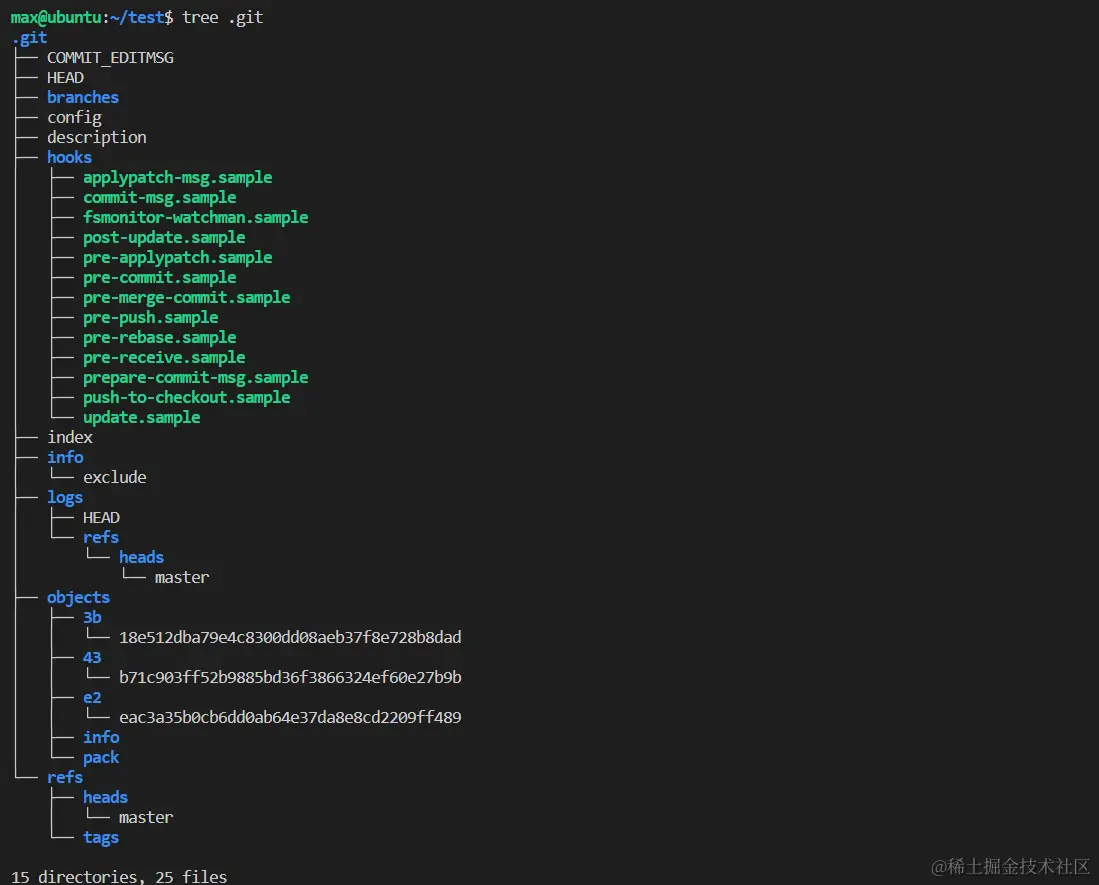Click pre-applypatch.sample hook file
This screenshot has height=885, width=1099.
(x=177, y=257)
